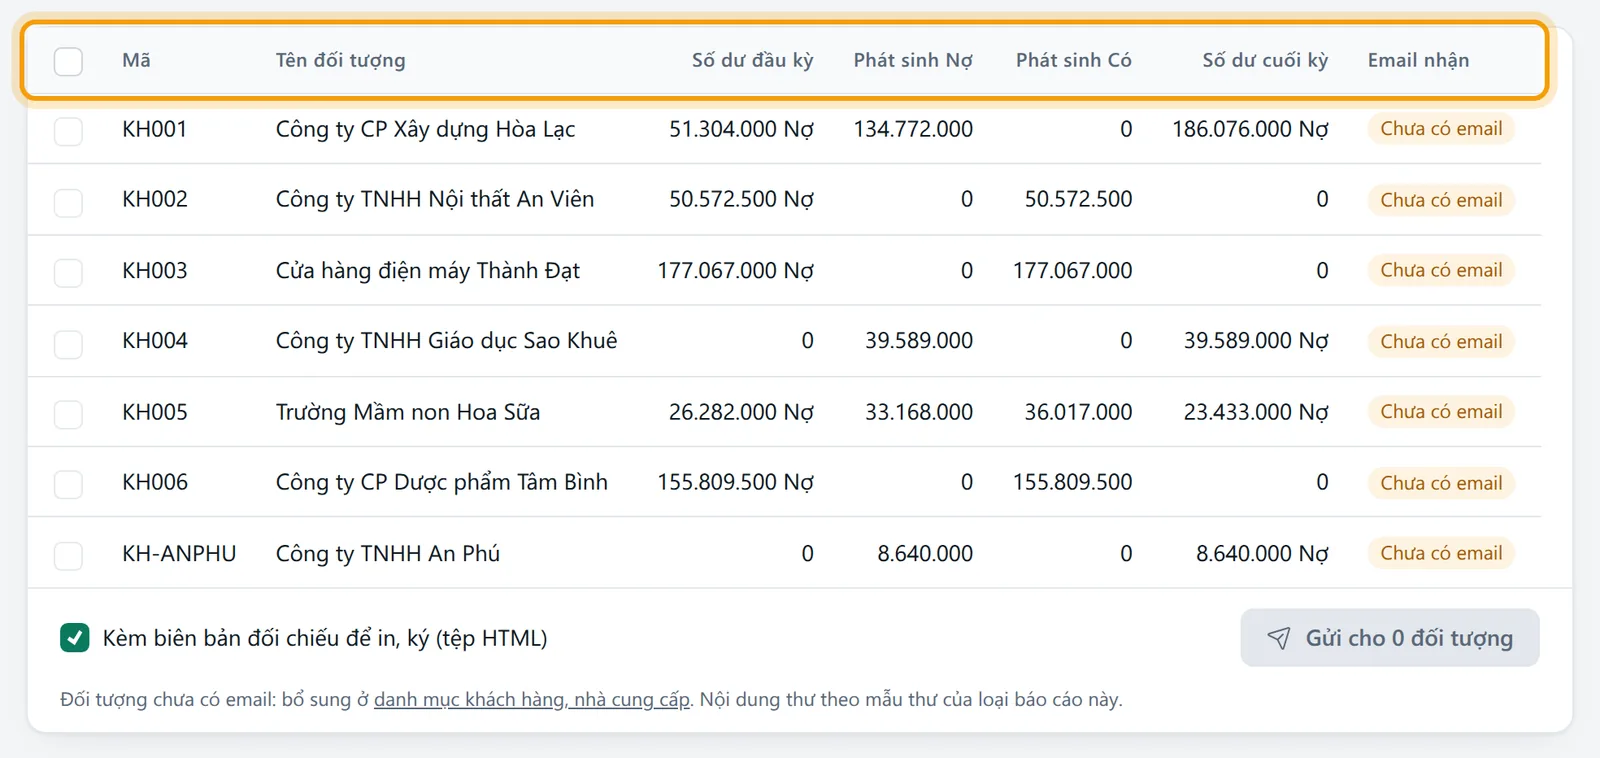Click the paper plane send icon
The image size is (1600, 758).
pos(1278,638)
